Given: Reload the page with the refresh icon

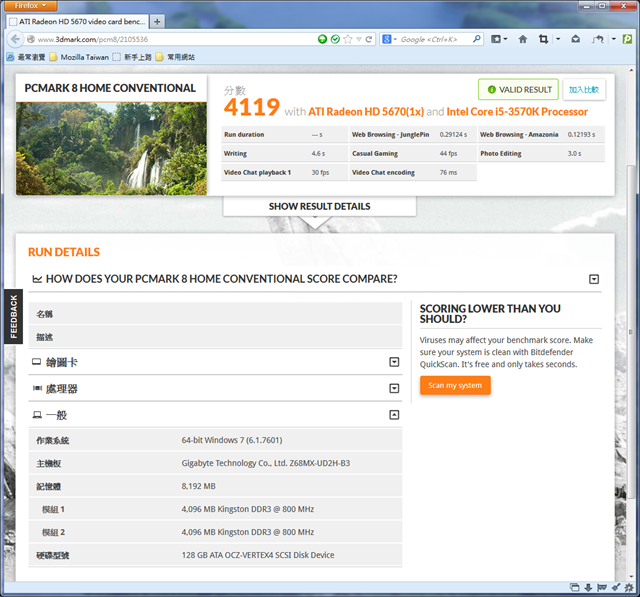Looking at the screenshot, I should coord(369,39).
